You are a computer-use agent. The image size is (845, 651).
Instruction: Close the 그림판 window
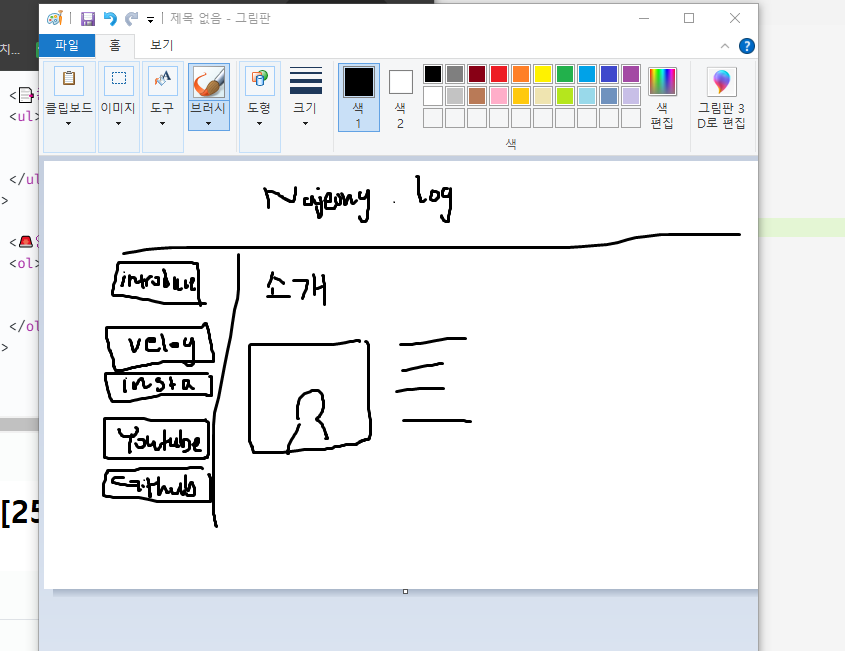[x=735, y=18]
